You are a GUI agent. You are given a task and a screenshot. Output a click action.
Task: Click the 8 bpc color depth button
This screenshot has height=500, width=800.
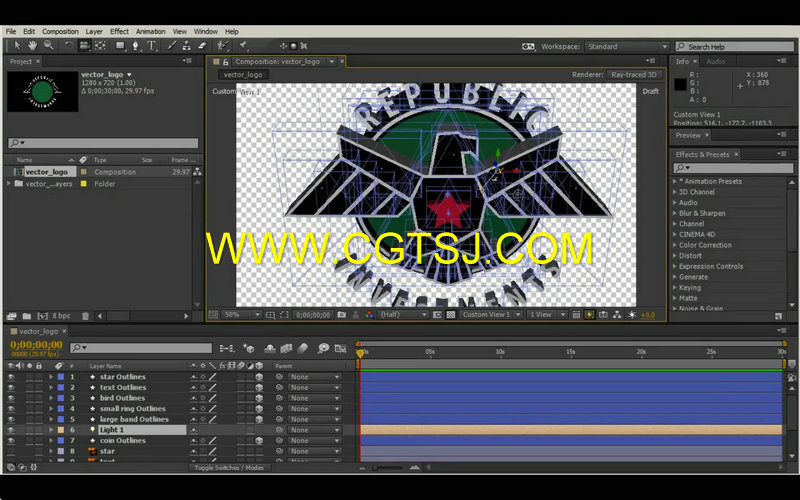(x=61, y=316)
